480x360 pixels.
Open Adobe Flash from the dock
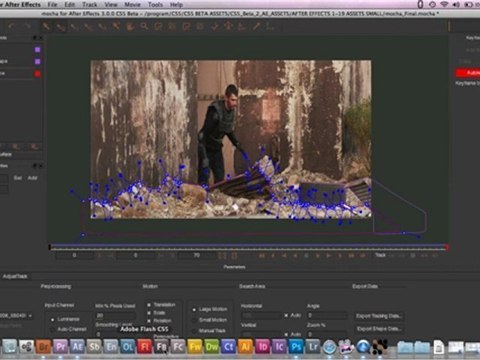click(145, 347)
